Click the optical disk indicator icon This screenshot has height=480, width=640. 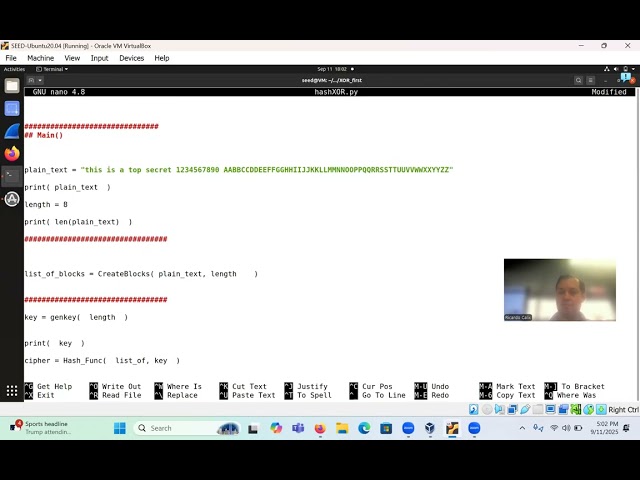click(487, 409)
